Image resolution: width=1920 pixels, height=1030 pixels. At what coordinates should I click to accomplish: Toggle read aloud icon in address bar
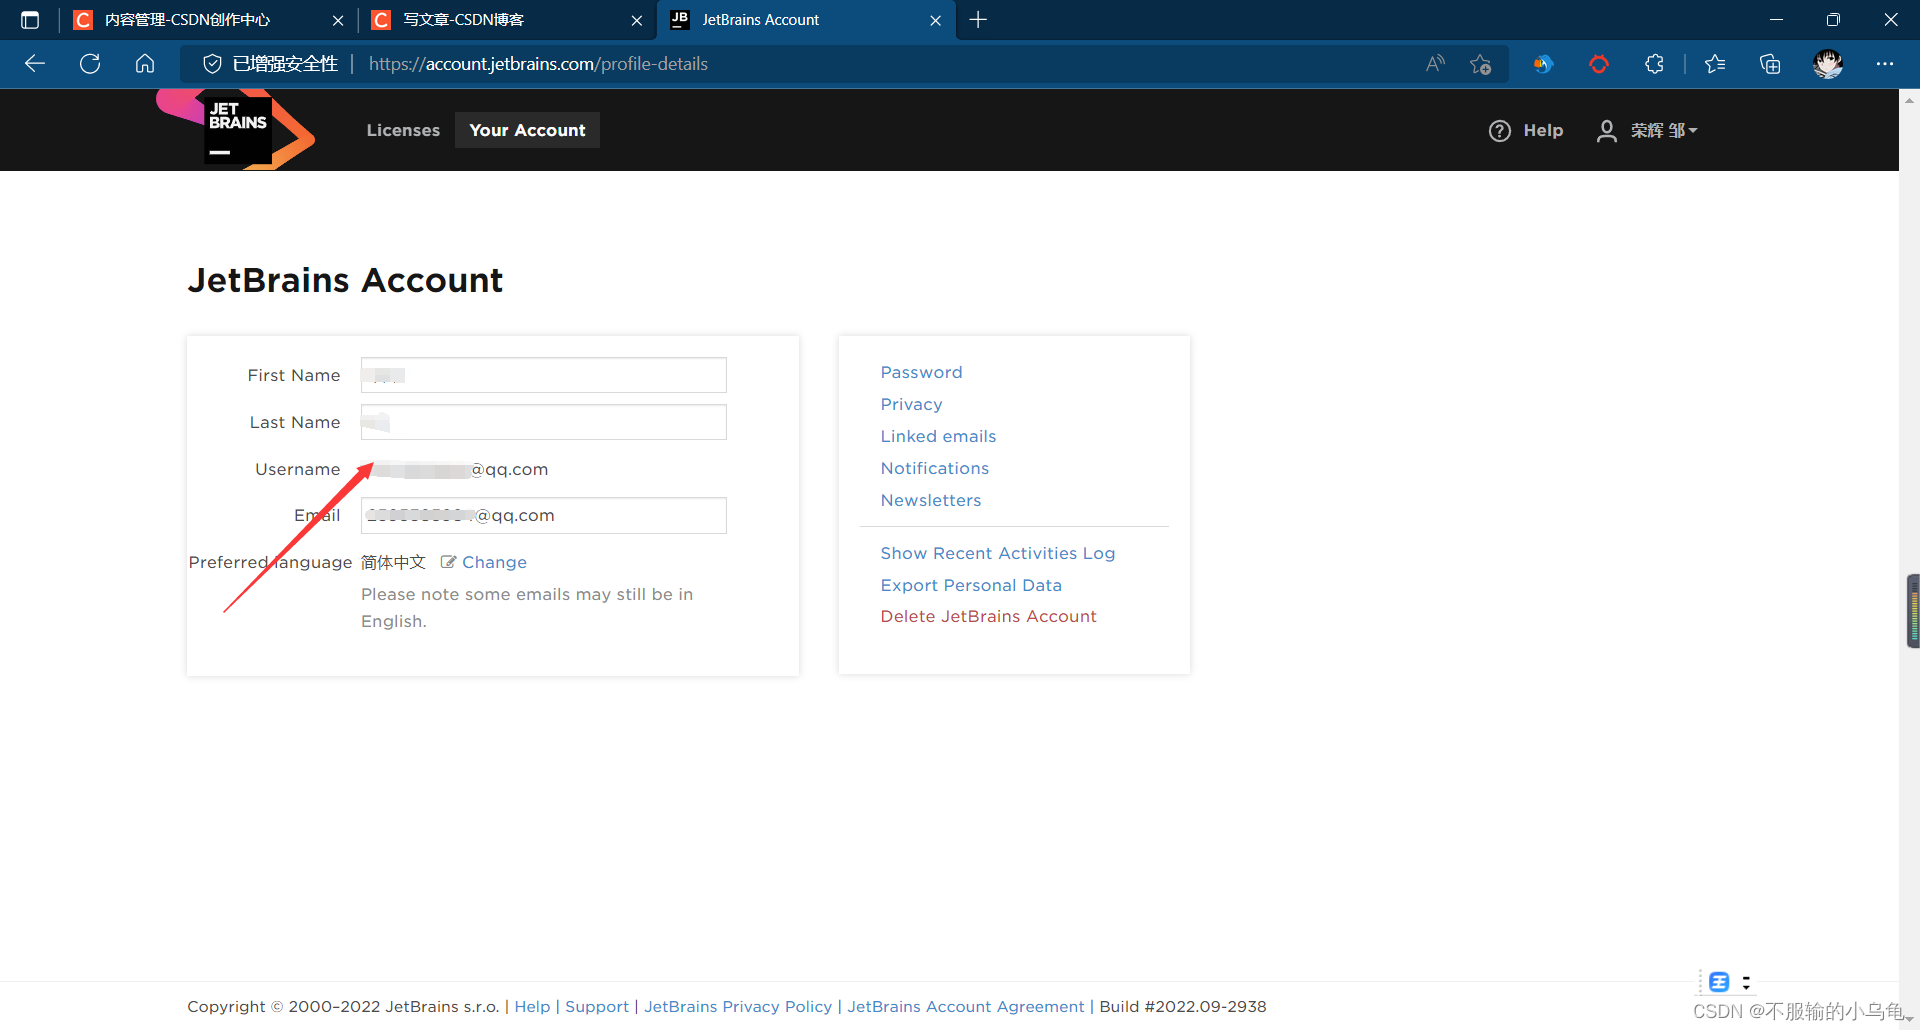(x=1435, y=64)
